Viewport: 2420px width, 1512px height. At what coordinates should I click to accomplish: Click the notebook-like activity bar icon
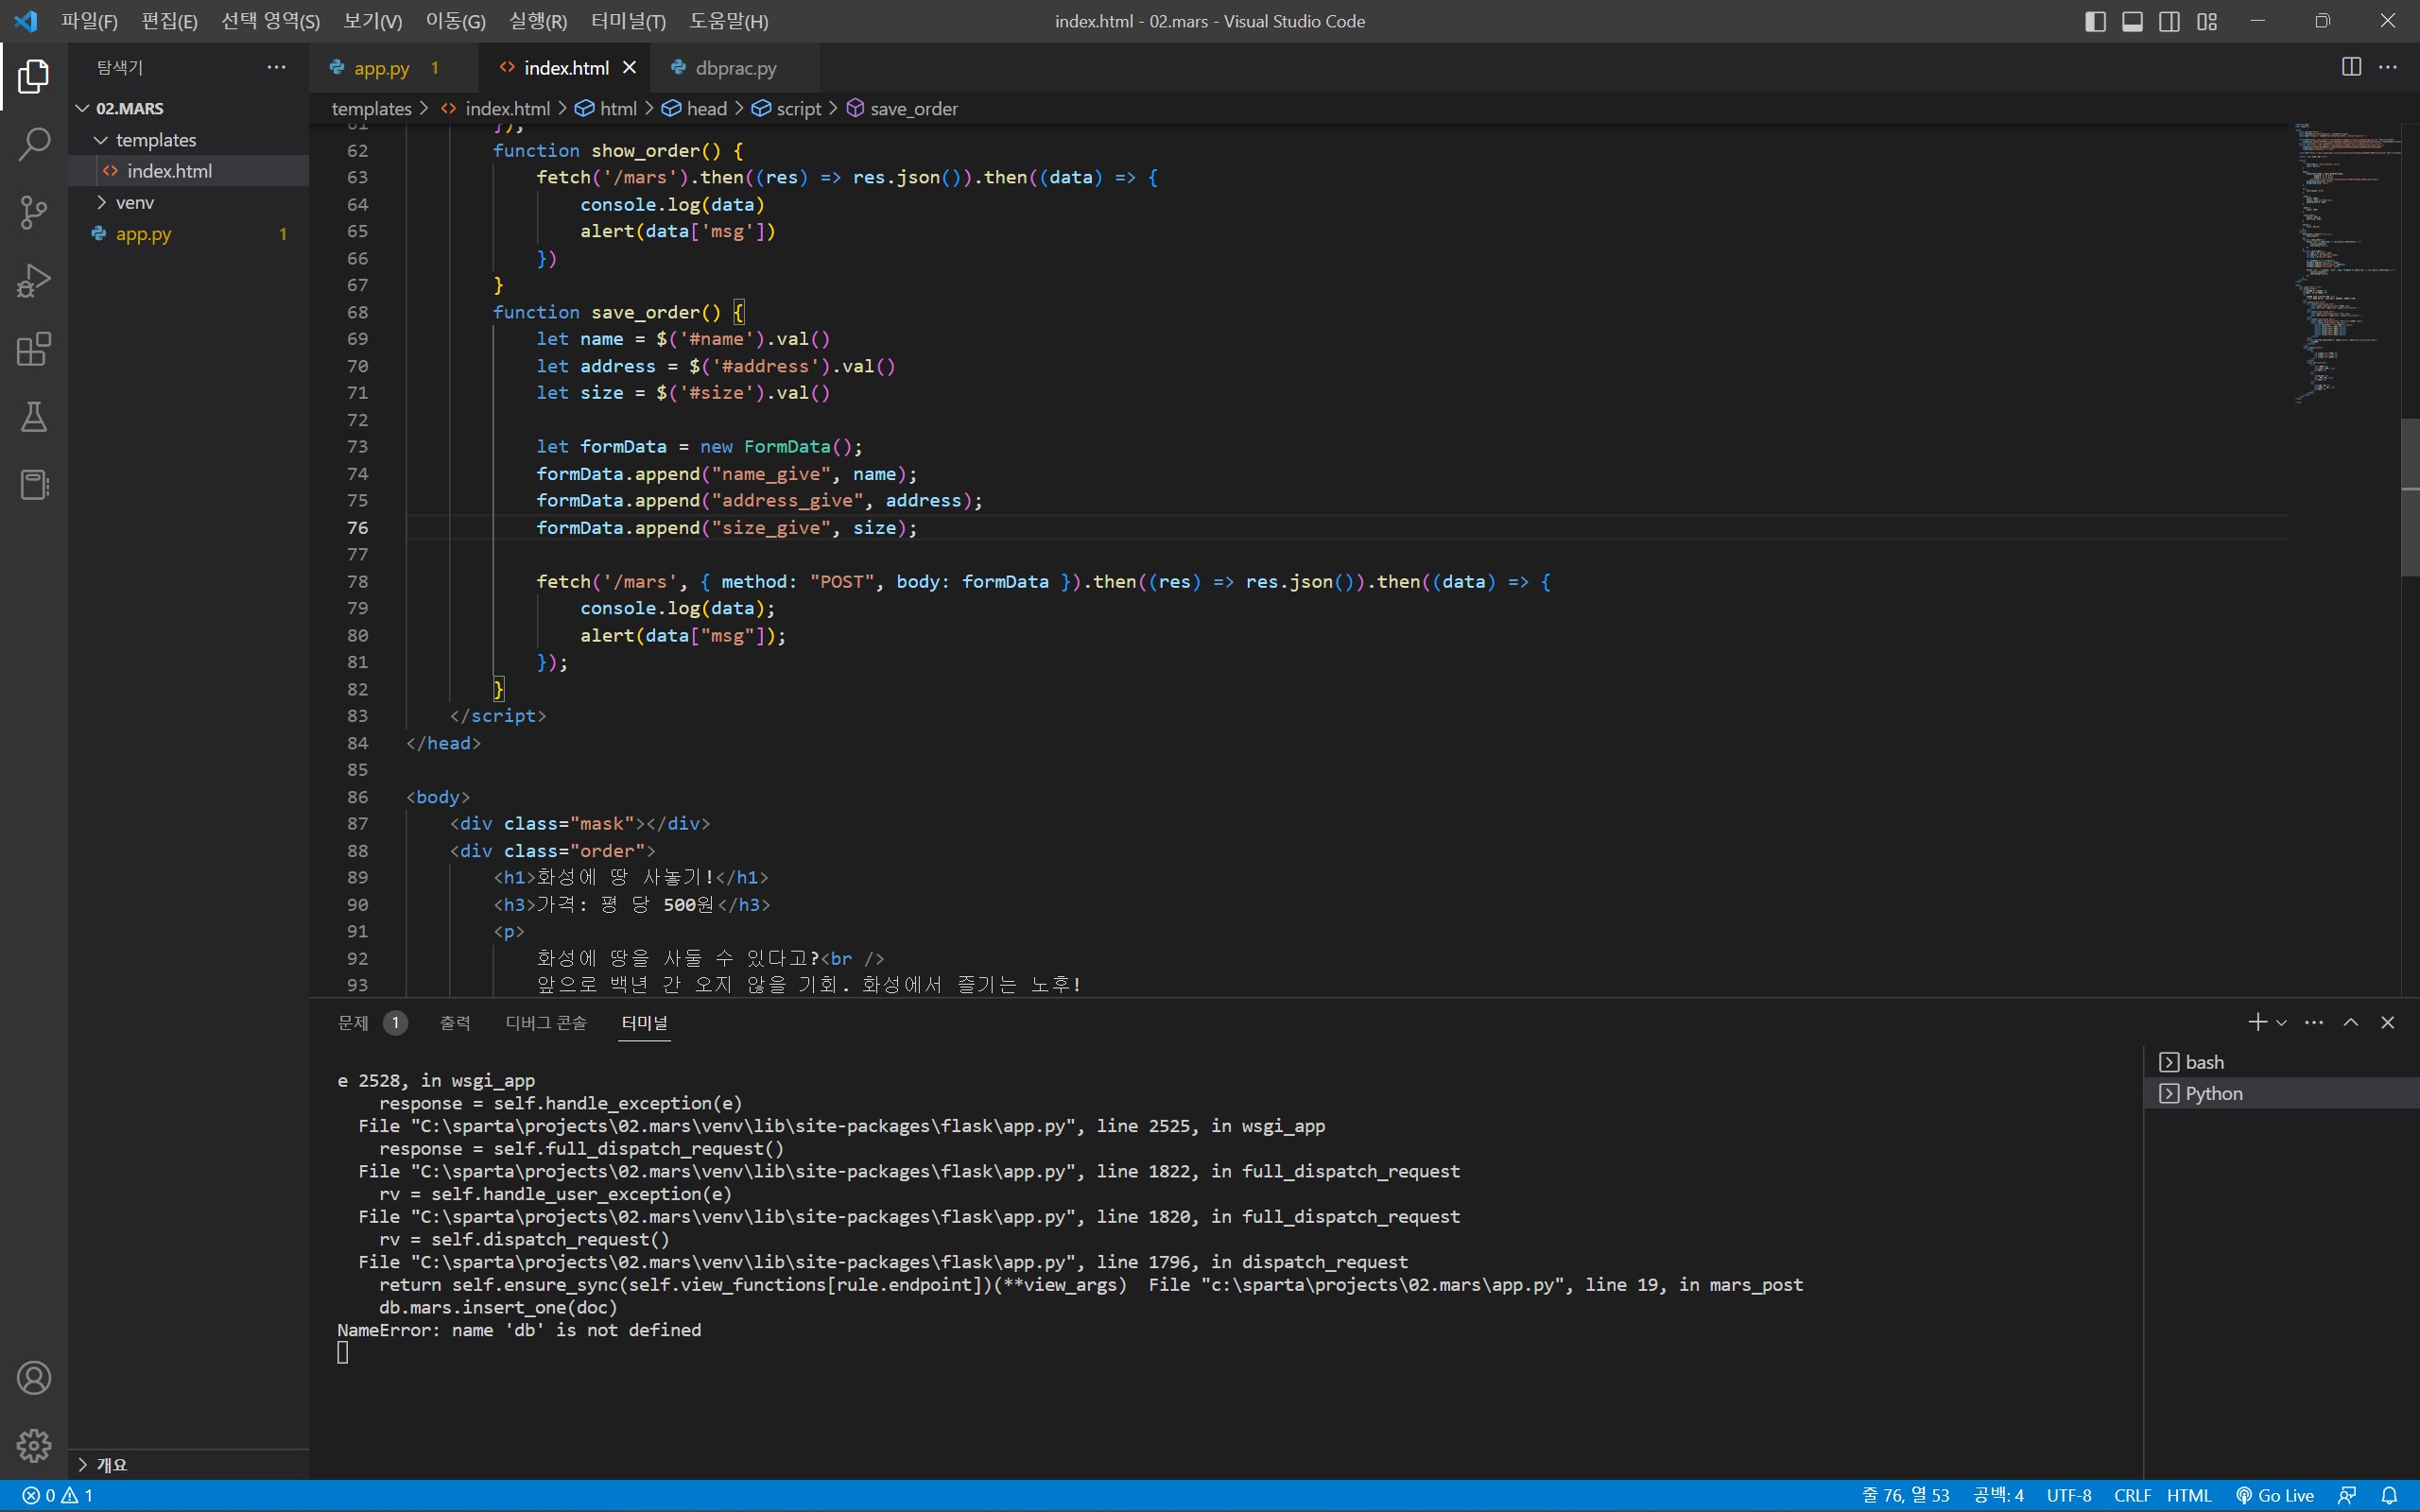click(34, 485)
